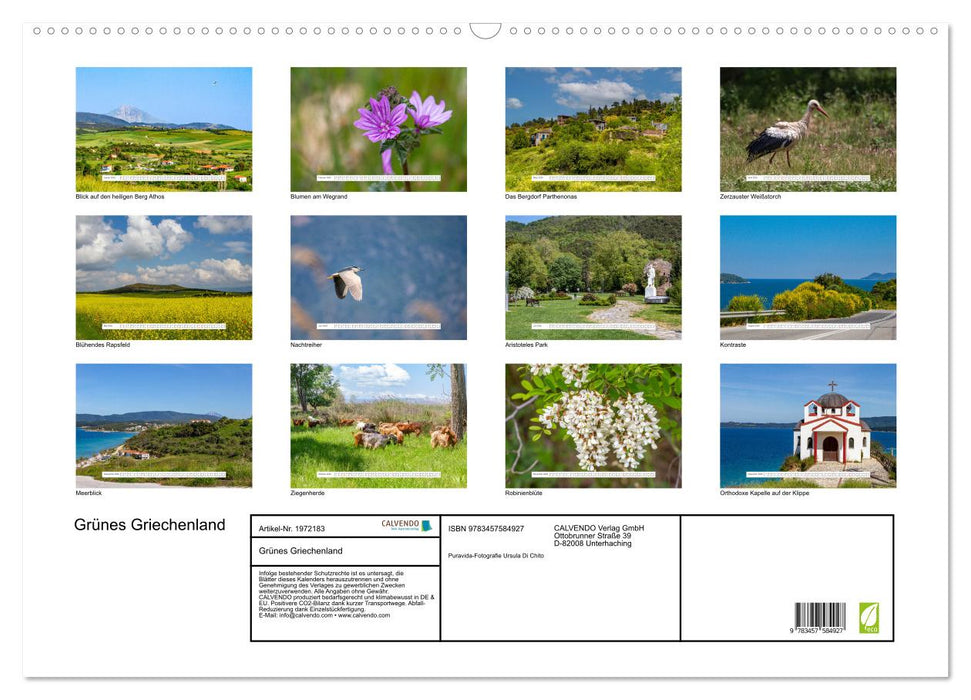Select the flying night heron photo

[x=378, y=277]
